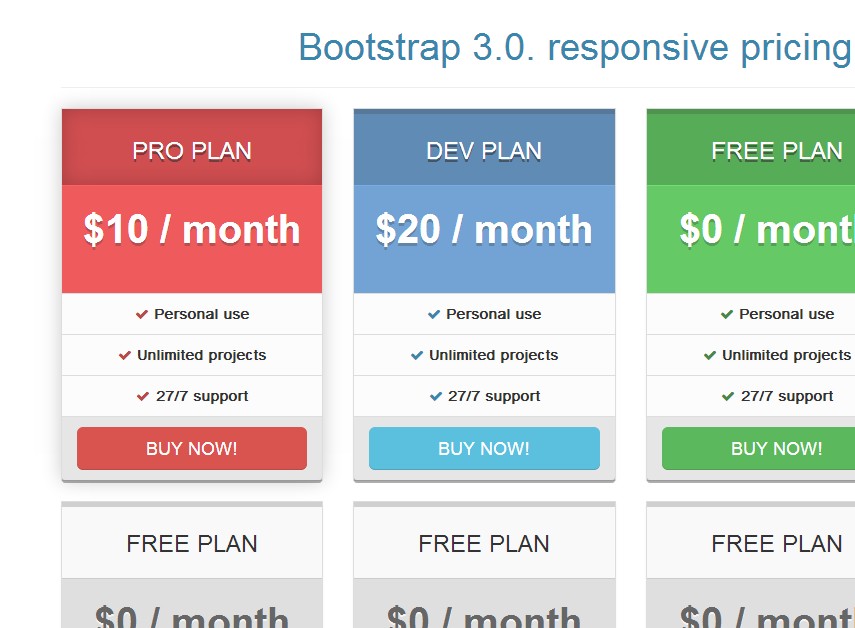Select gray FREE PLAN header below Pro Plan
The height and width of the screenshot is (628, 855).
192,544
